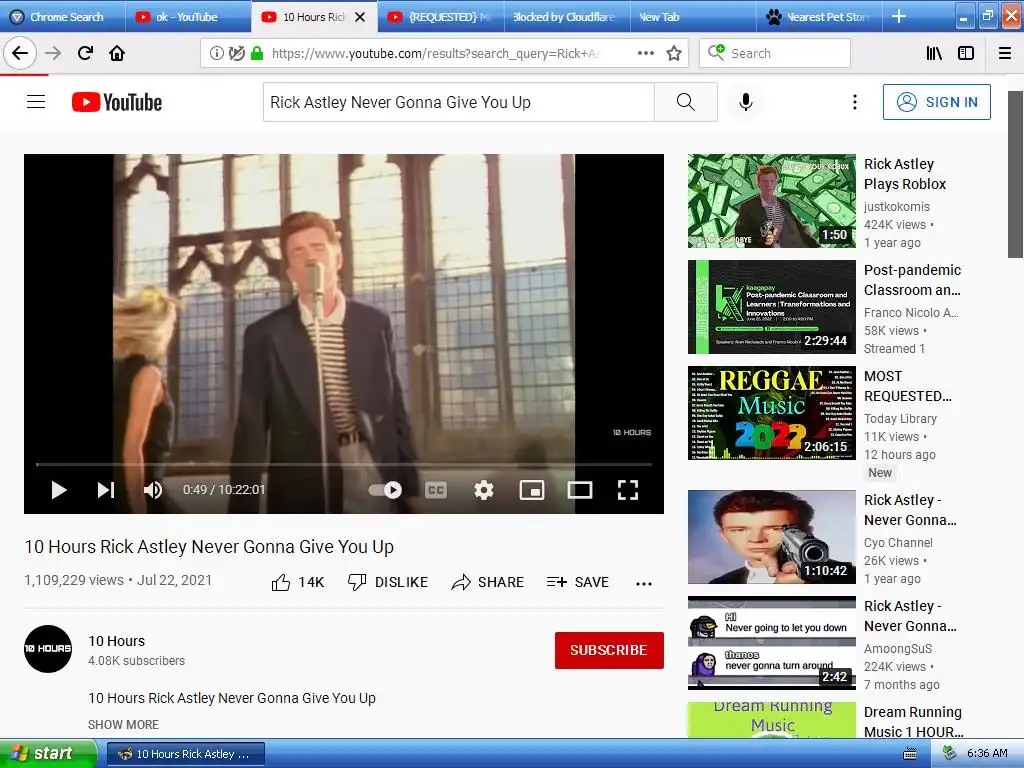Toggle the browser sidebar icon
Viewport: 1024px width, 768px height.
(966, 54)
